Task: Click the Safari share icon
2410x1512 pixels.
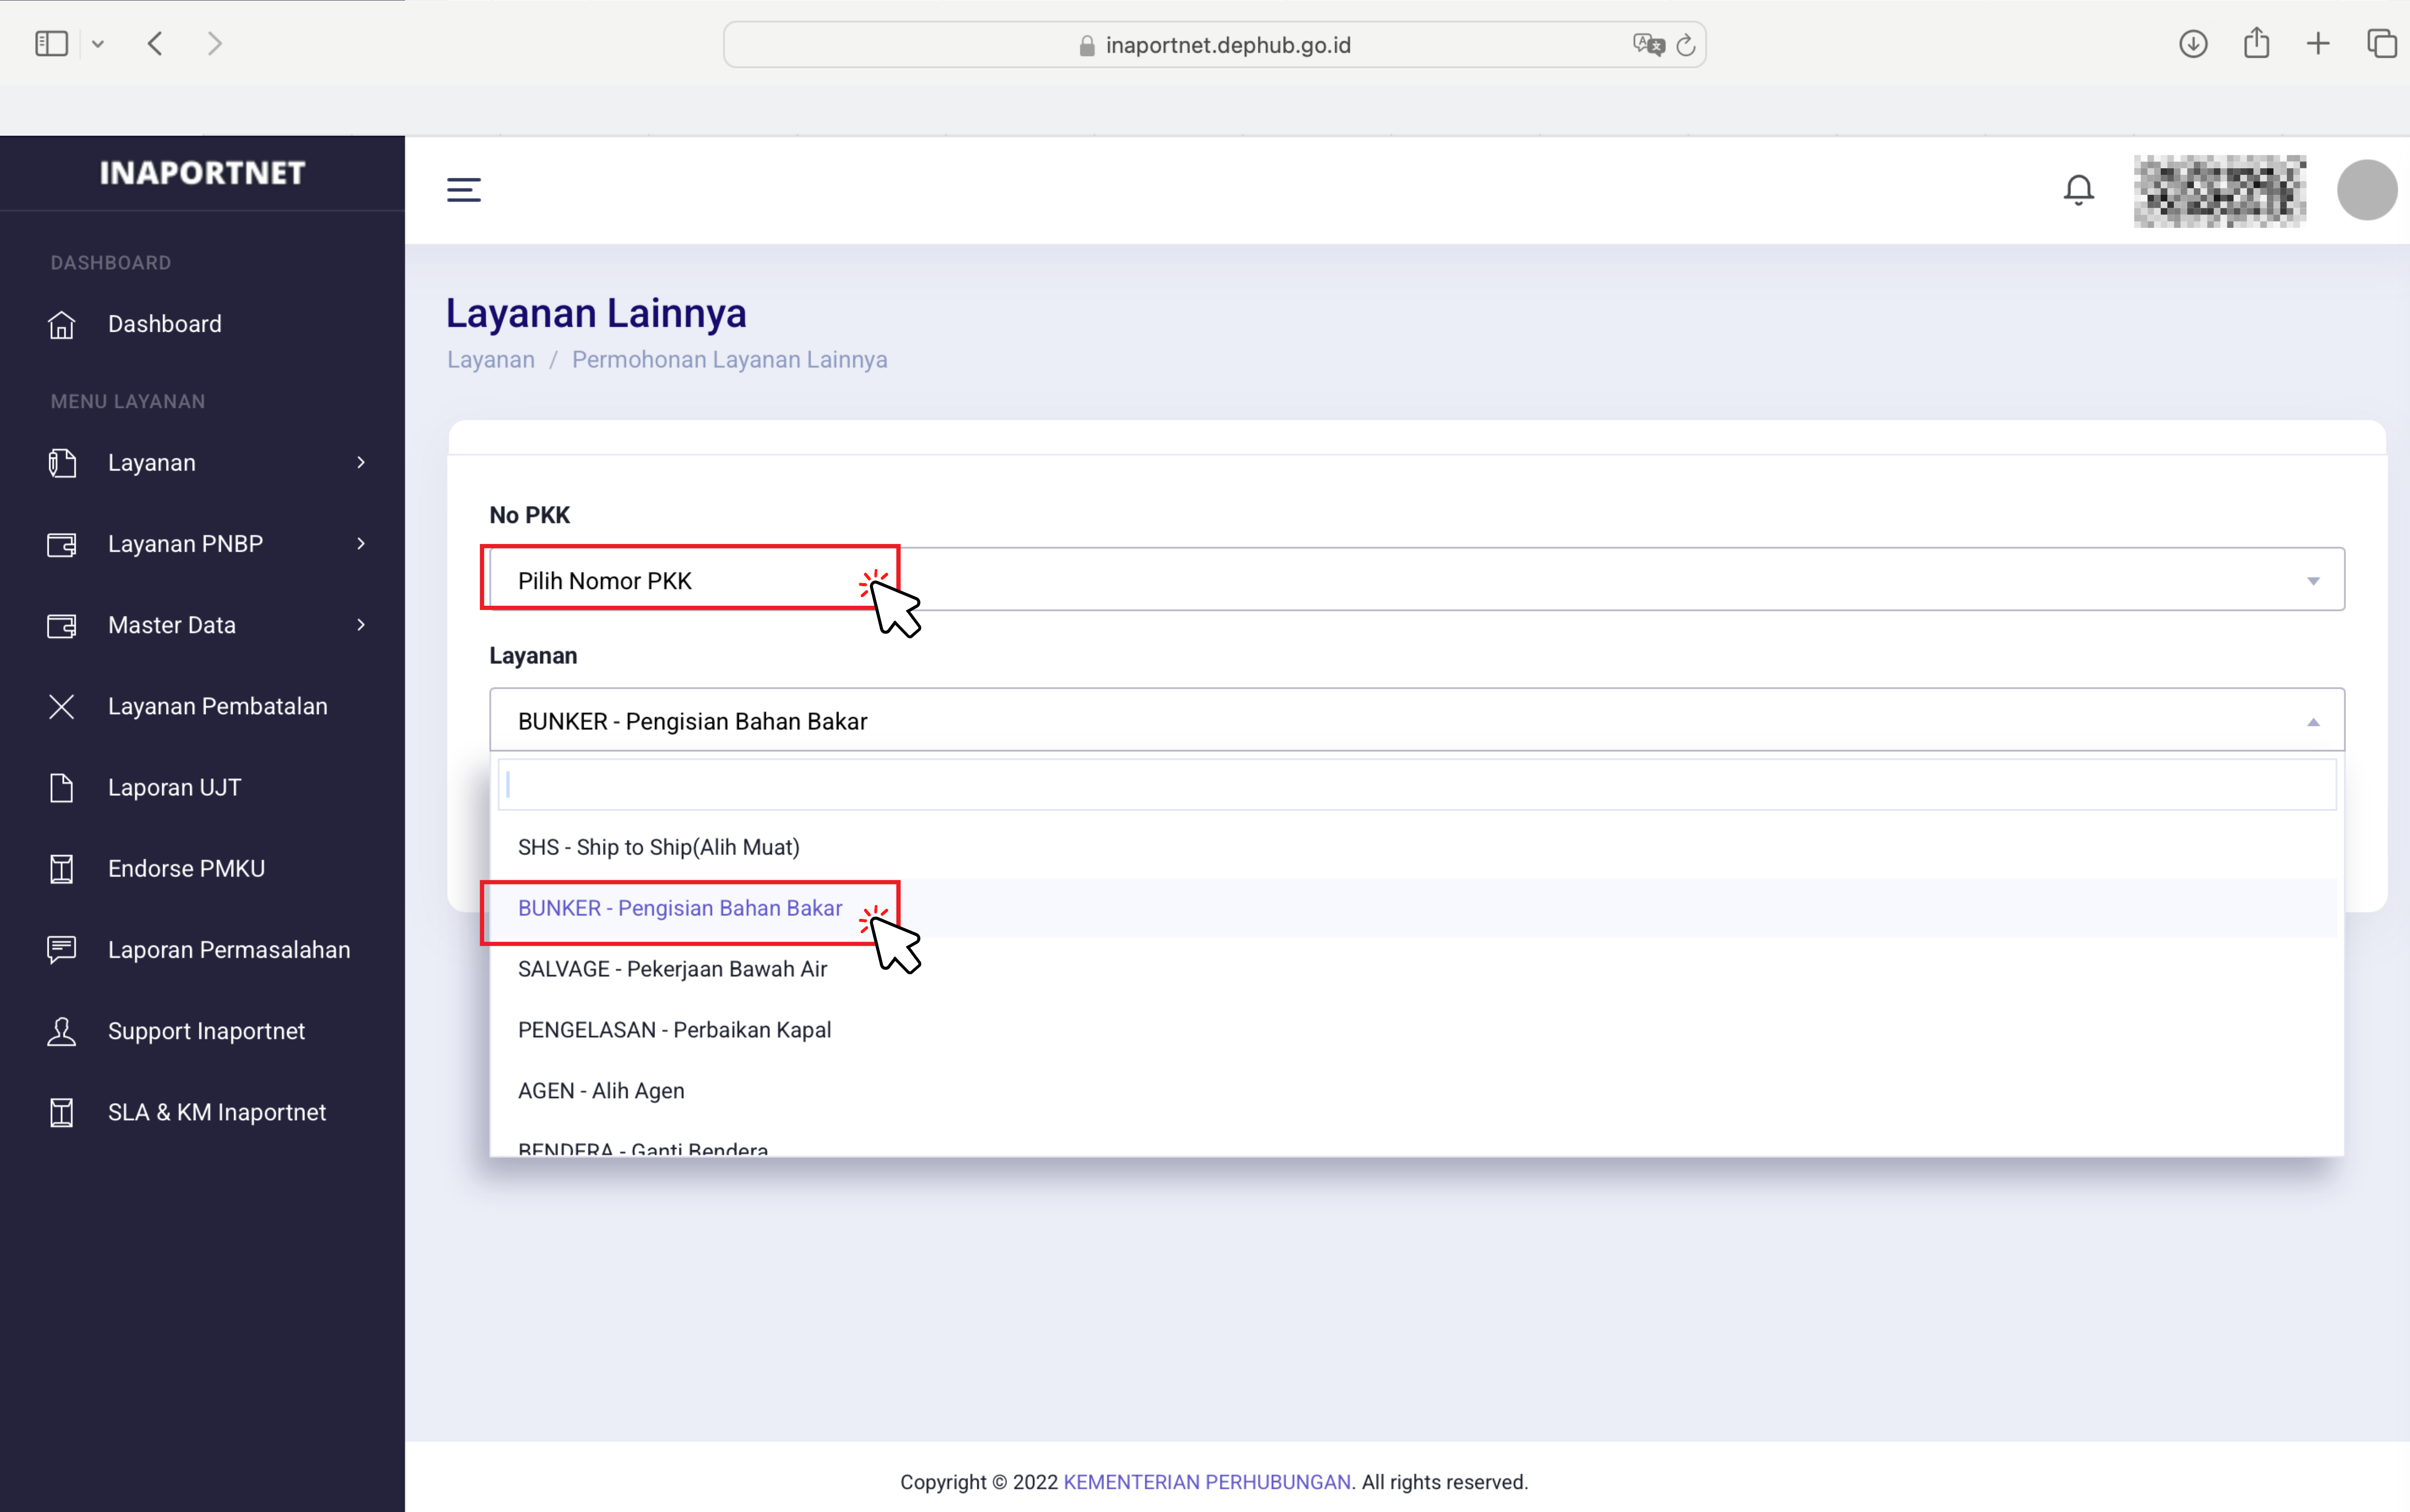Action: (2256, 44)
